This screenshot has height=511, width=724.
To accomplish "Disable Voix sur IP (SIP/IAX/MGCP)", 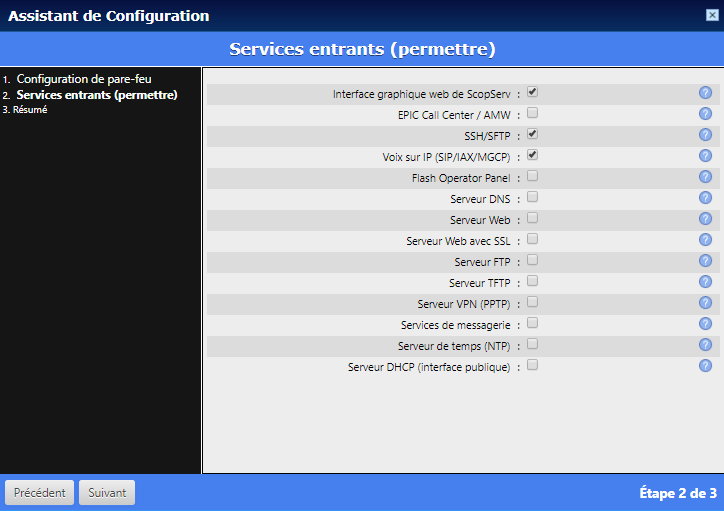I will click(x=532, y=155).
